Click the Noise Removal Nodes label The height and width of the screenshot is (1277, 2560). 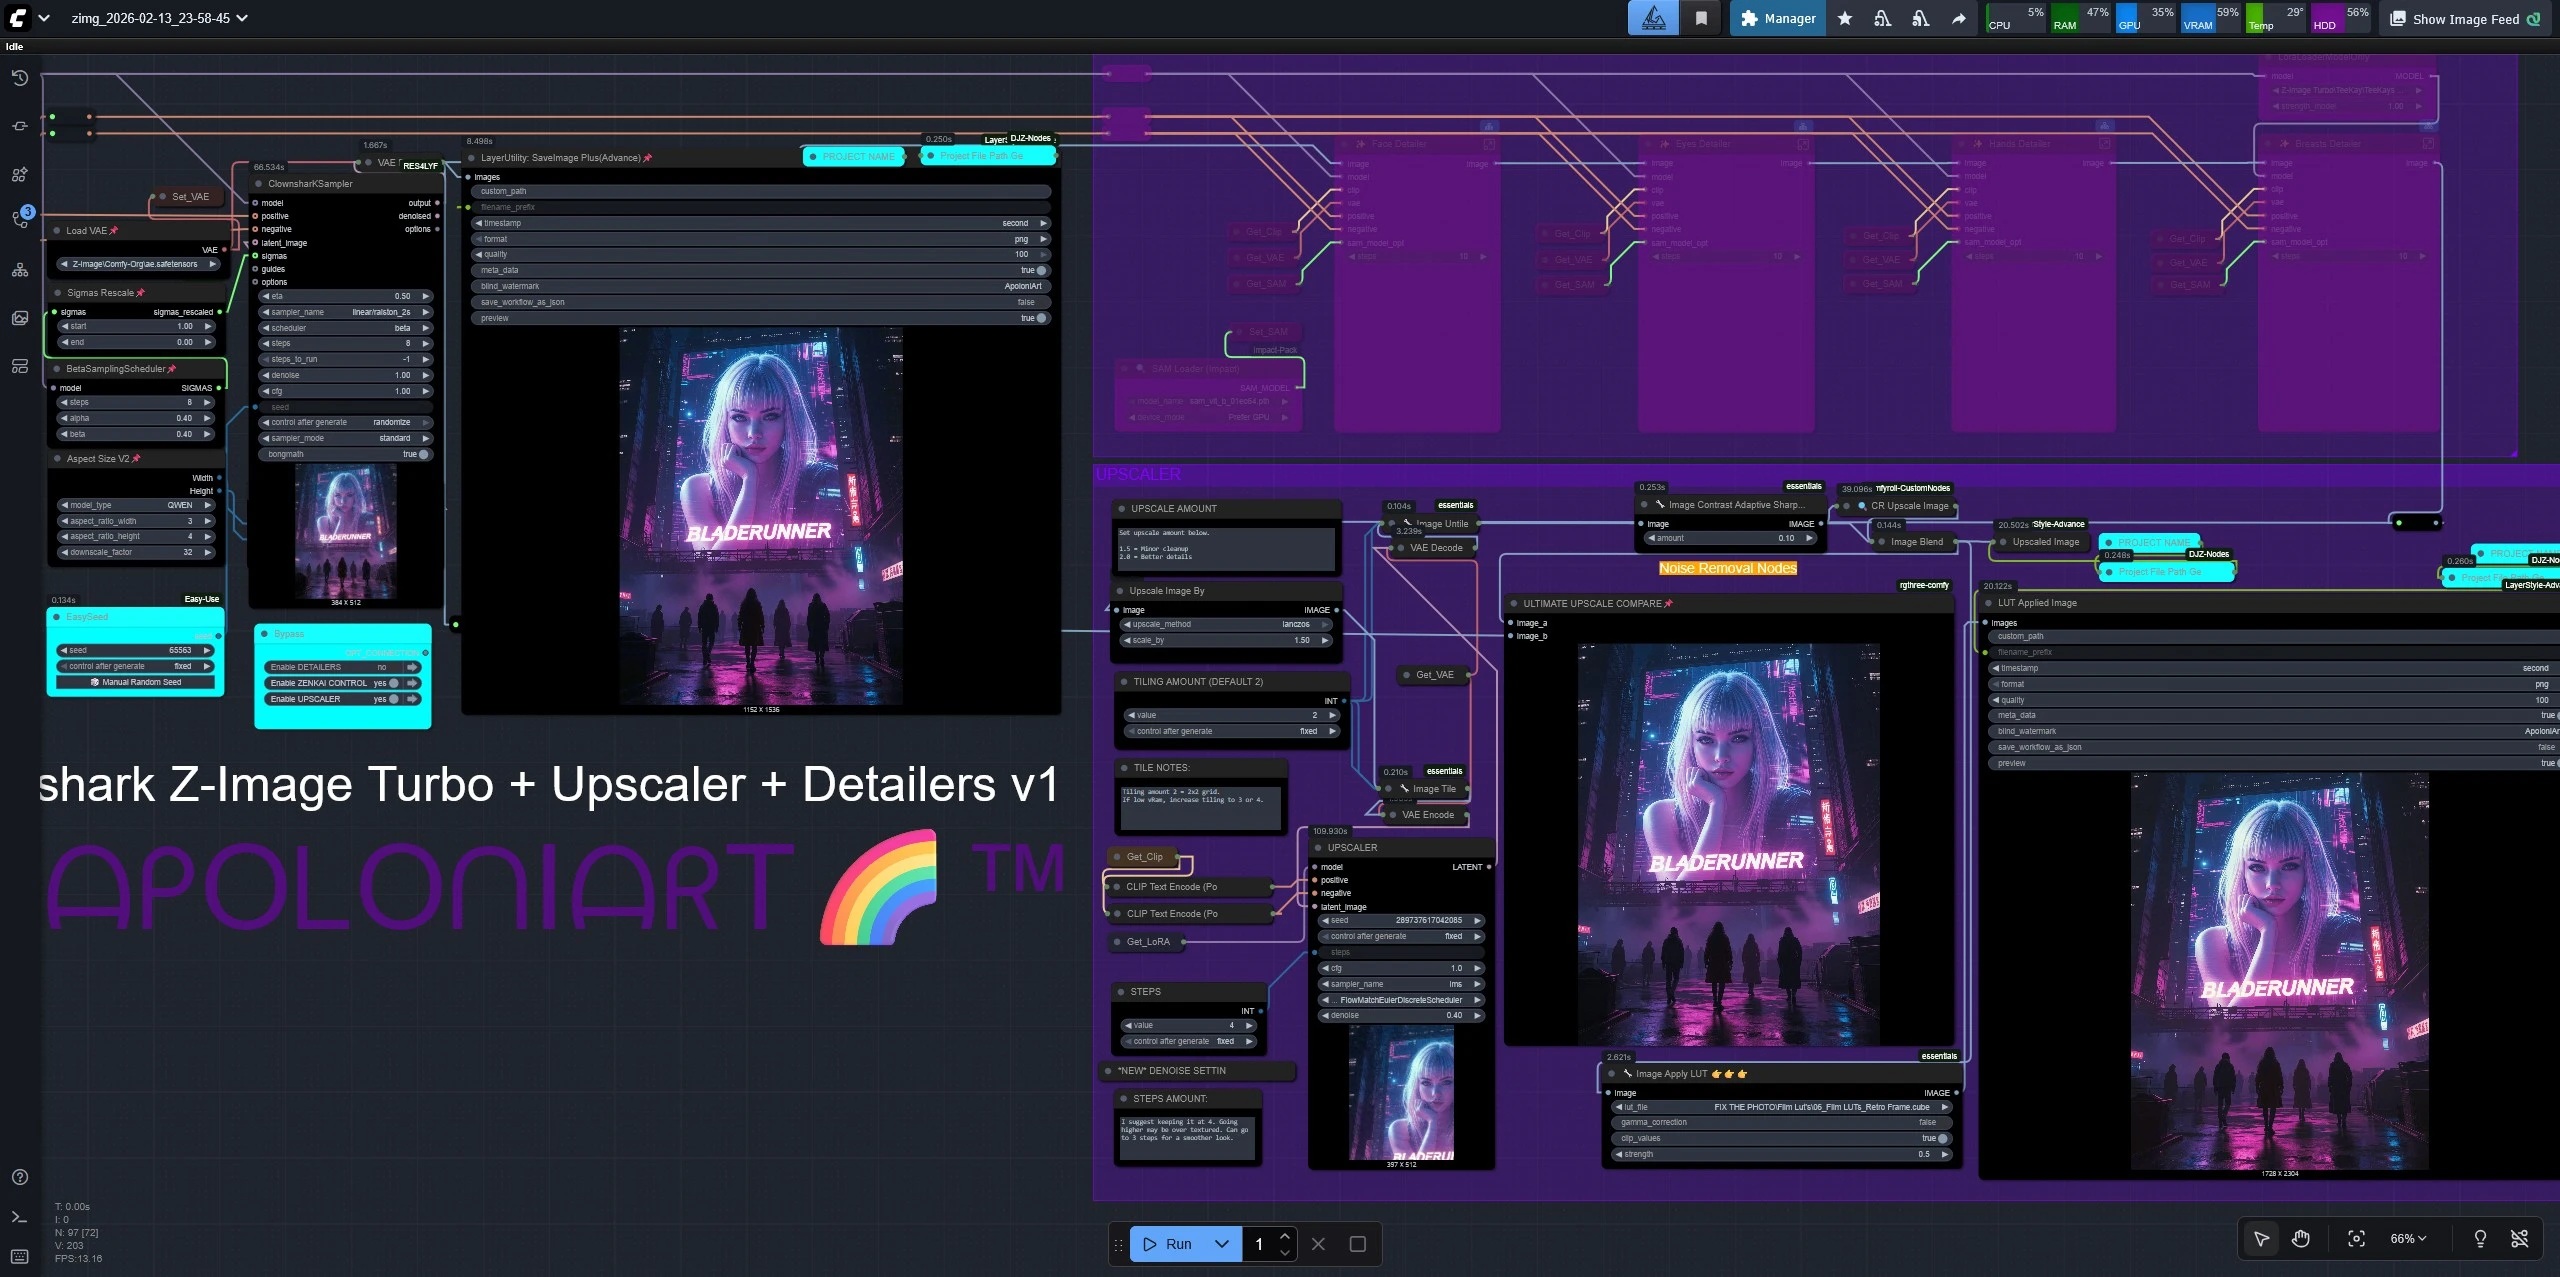(x=1728, y=568)
